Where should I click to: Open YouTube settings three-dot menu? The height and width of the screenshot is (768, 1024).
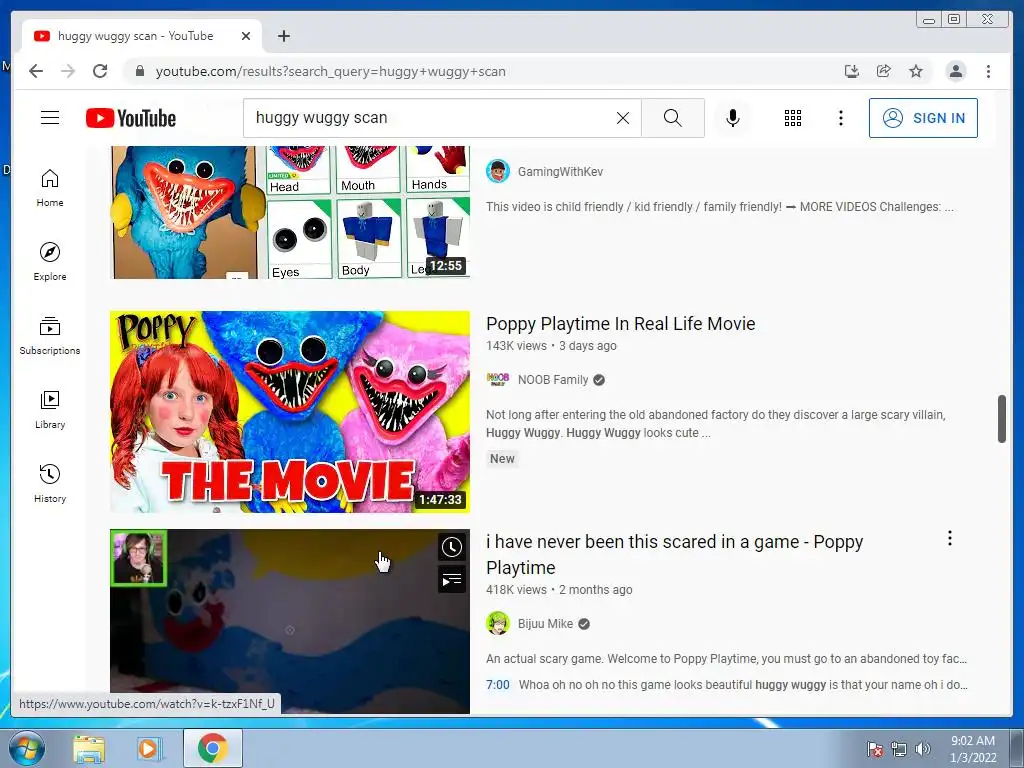841,118
